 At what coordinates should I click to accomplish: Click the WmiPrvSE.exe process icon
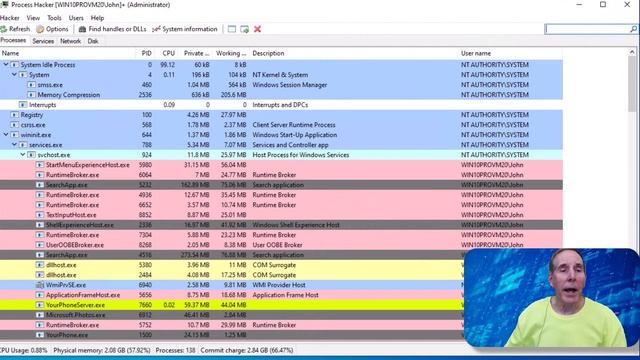[x=40, y=285]
